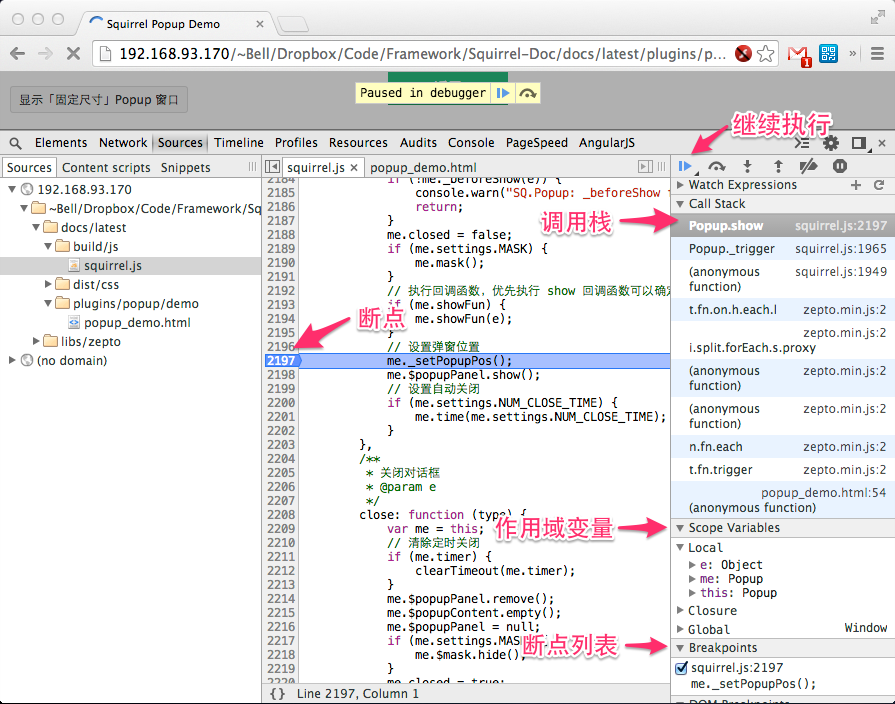Collapse the Scope Variables section

[x=680, y=528]
